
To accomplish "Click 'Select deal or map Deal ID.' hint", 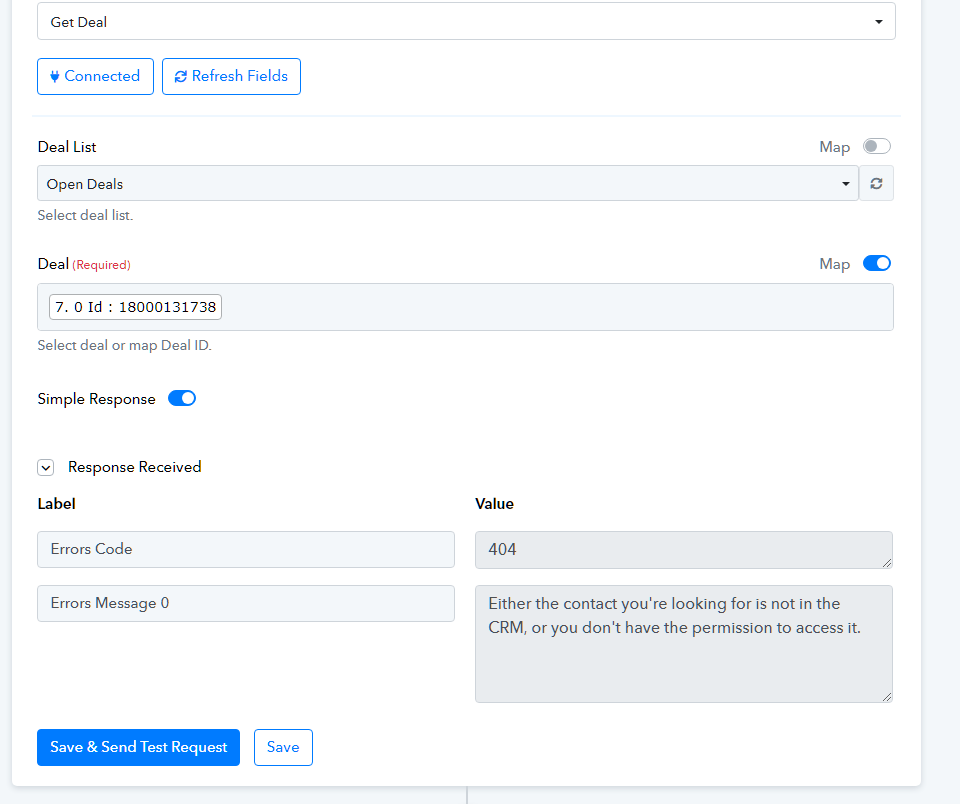I will [x=124, y=345].
